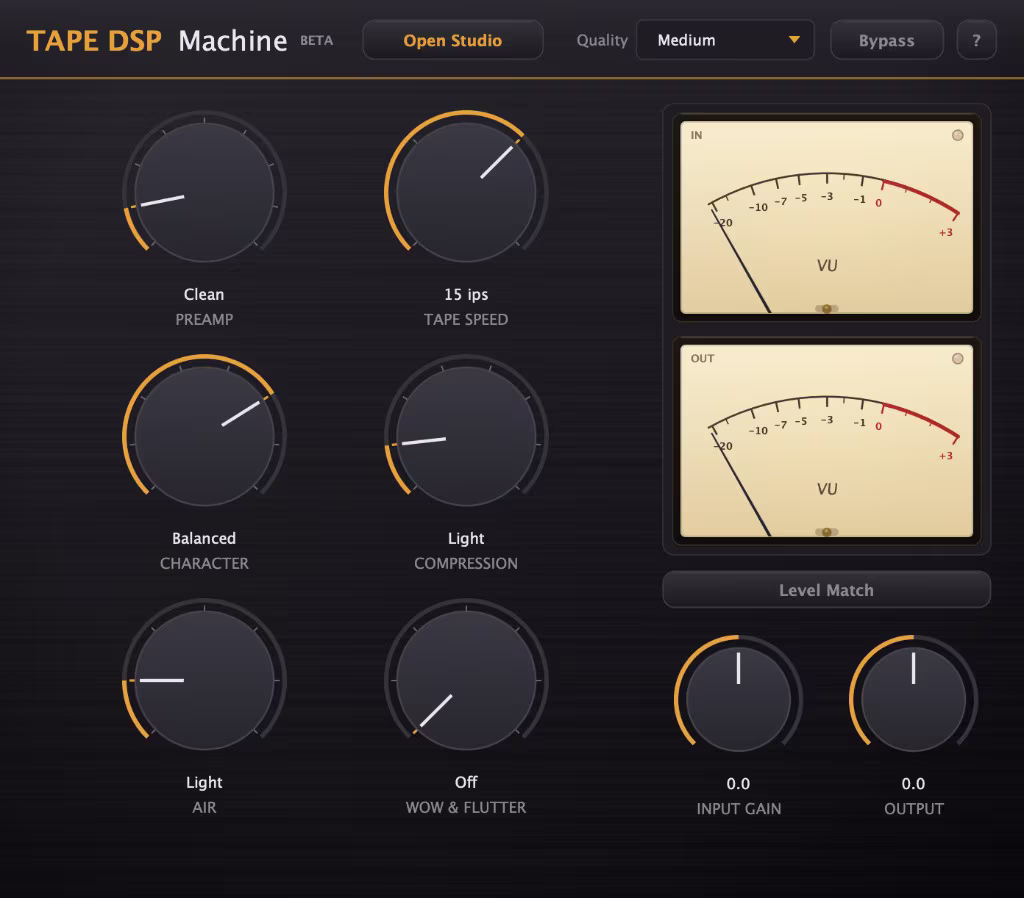The height and width of the screenshot is (898, 1024).
Task: Toggle the Bypass button
Action: coord(887,40)
